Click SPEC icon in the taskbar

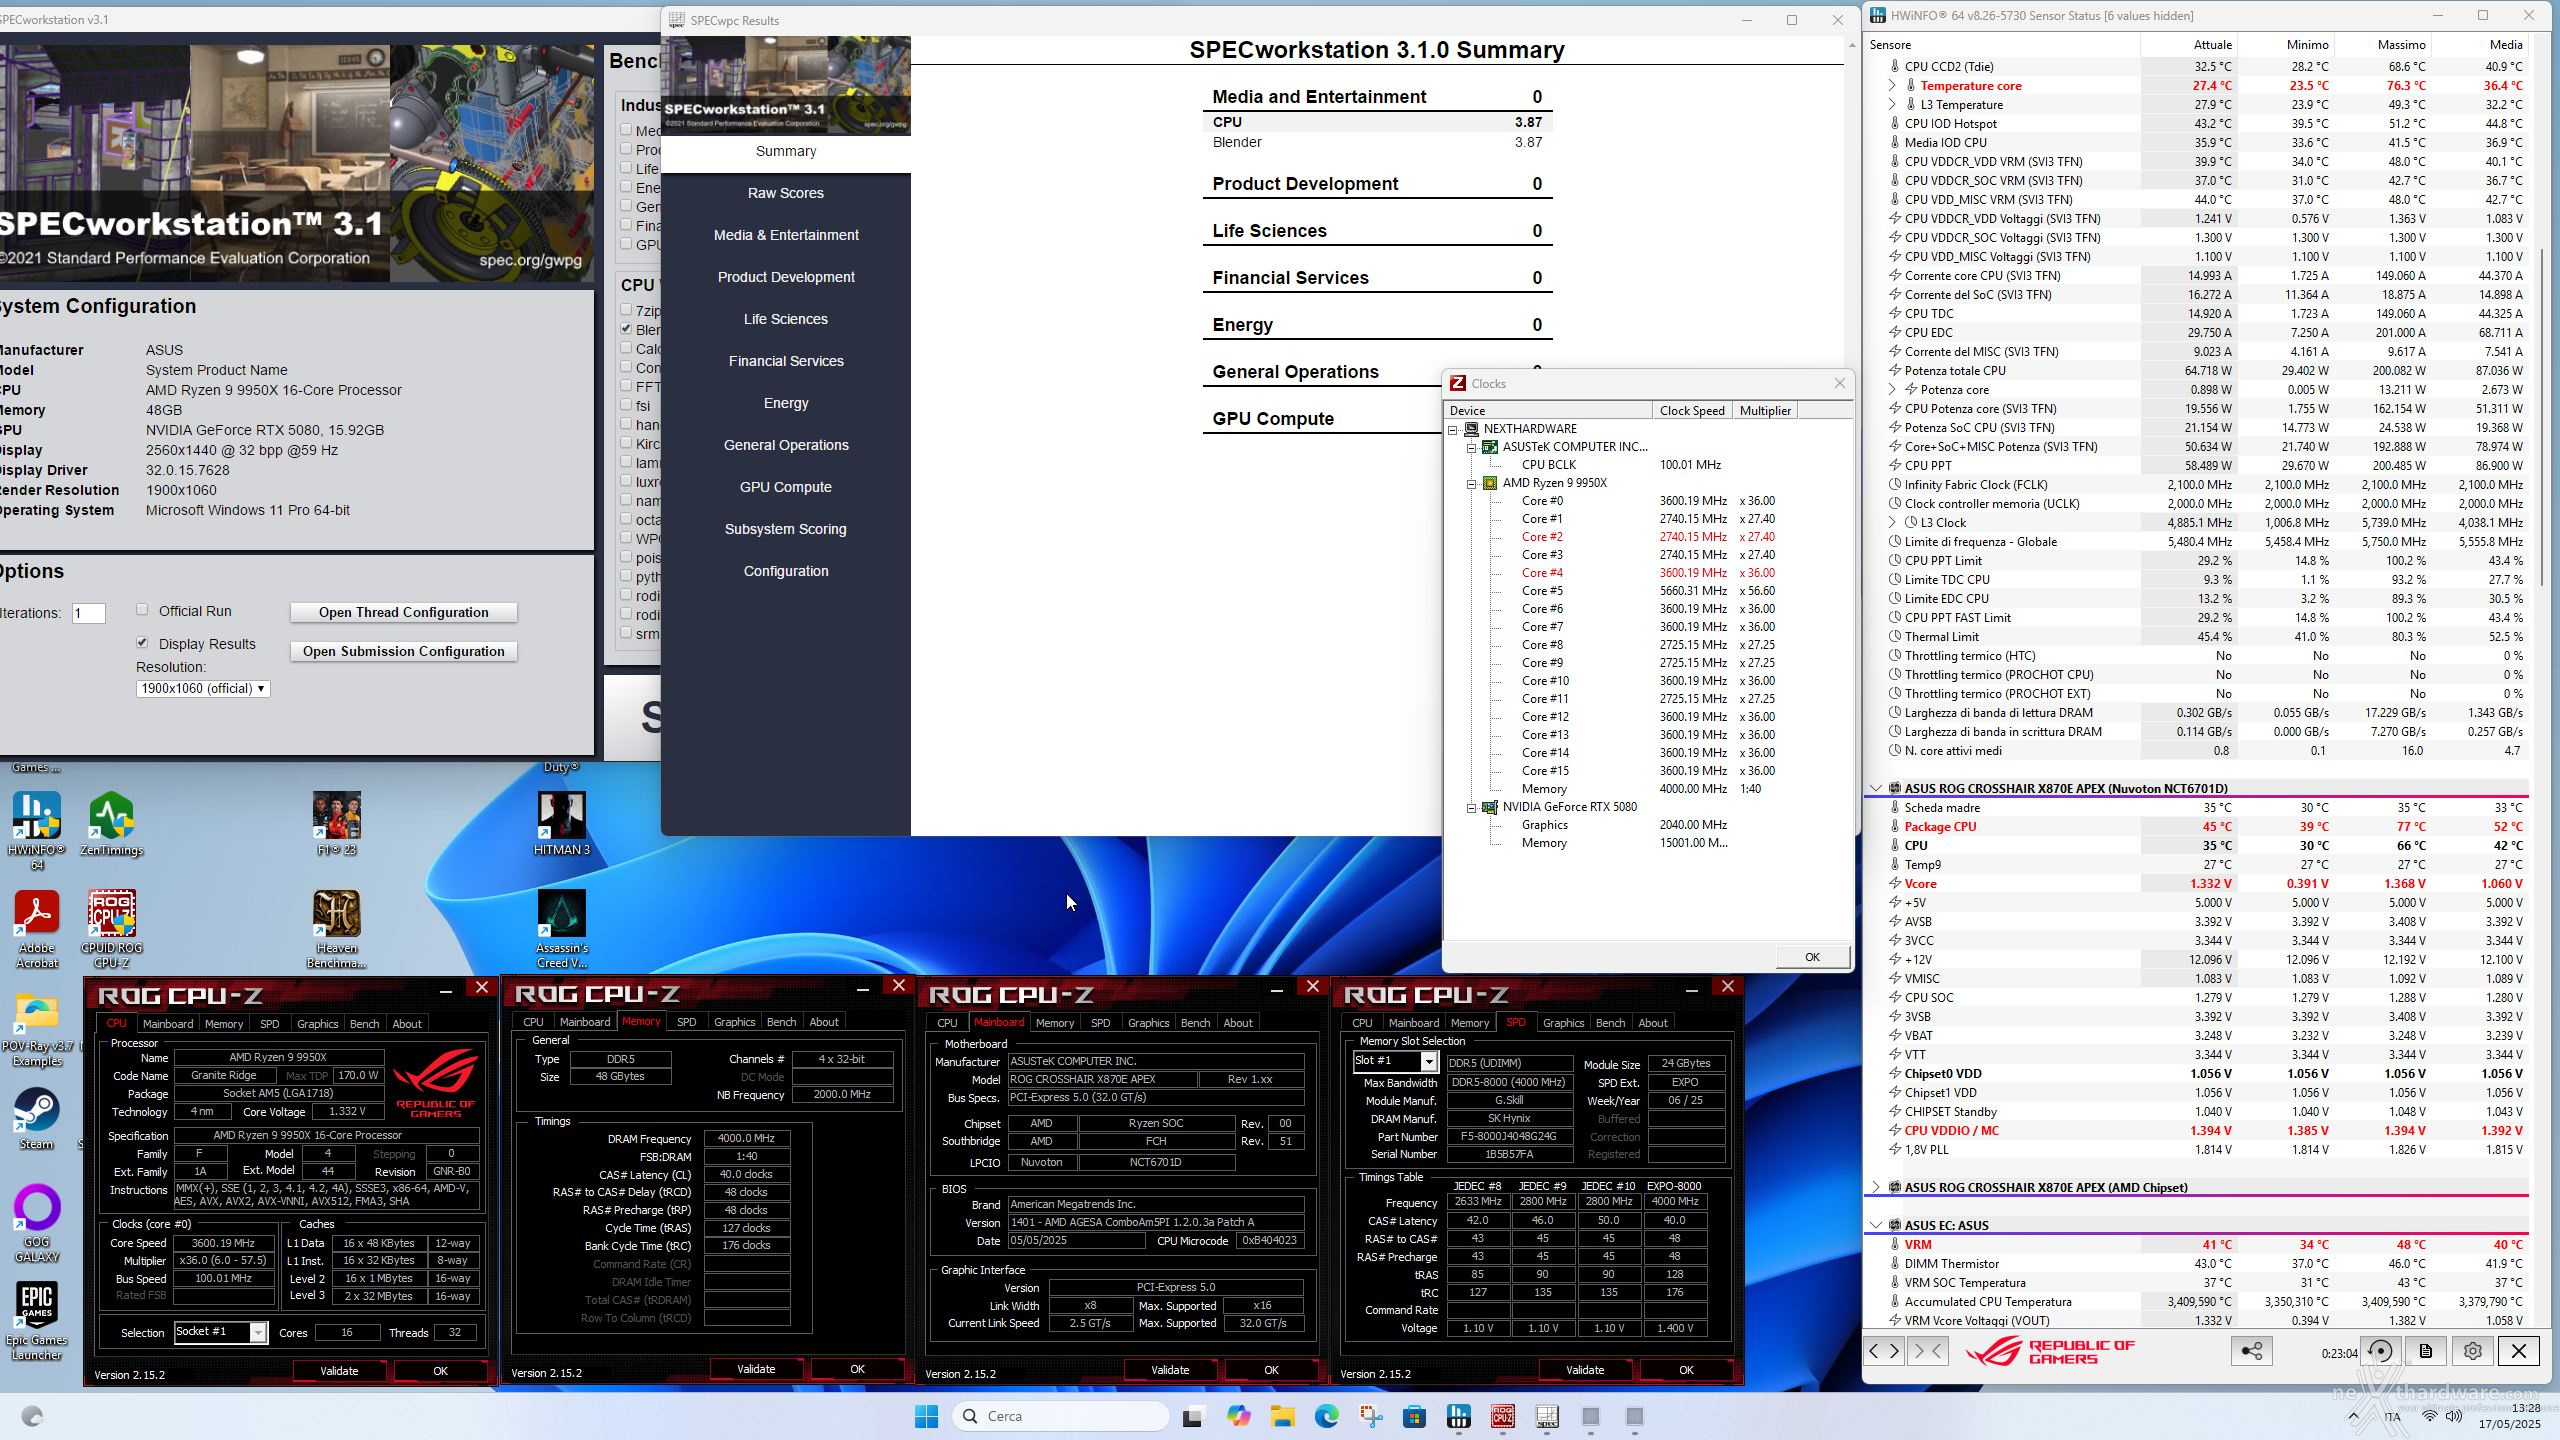click(1546, 1416)
